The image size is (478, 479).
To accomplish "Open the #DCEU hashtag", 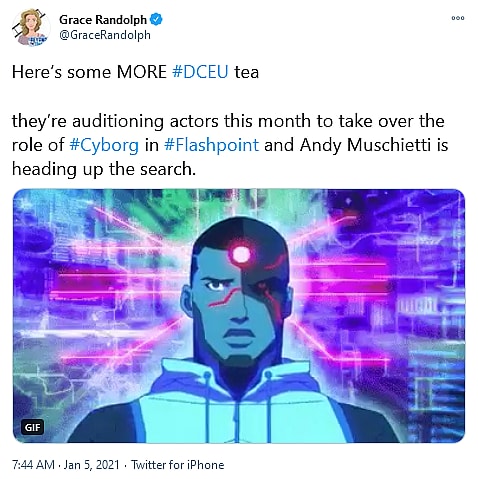I will (x=200, y=72).
